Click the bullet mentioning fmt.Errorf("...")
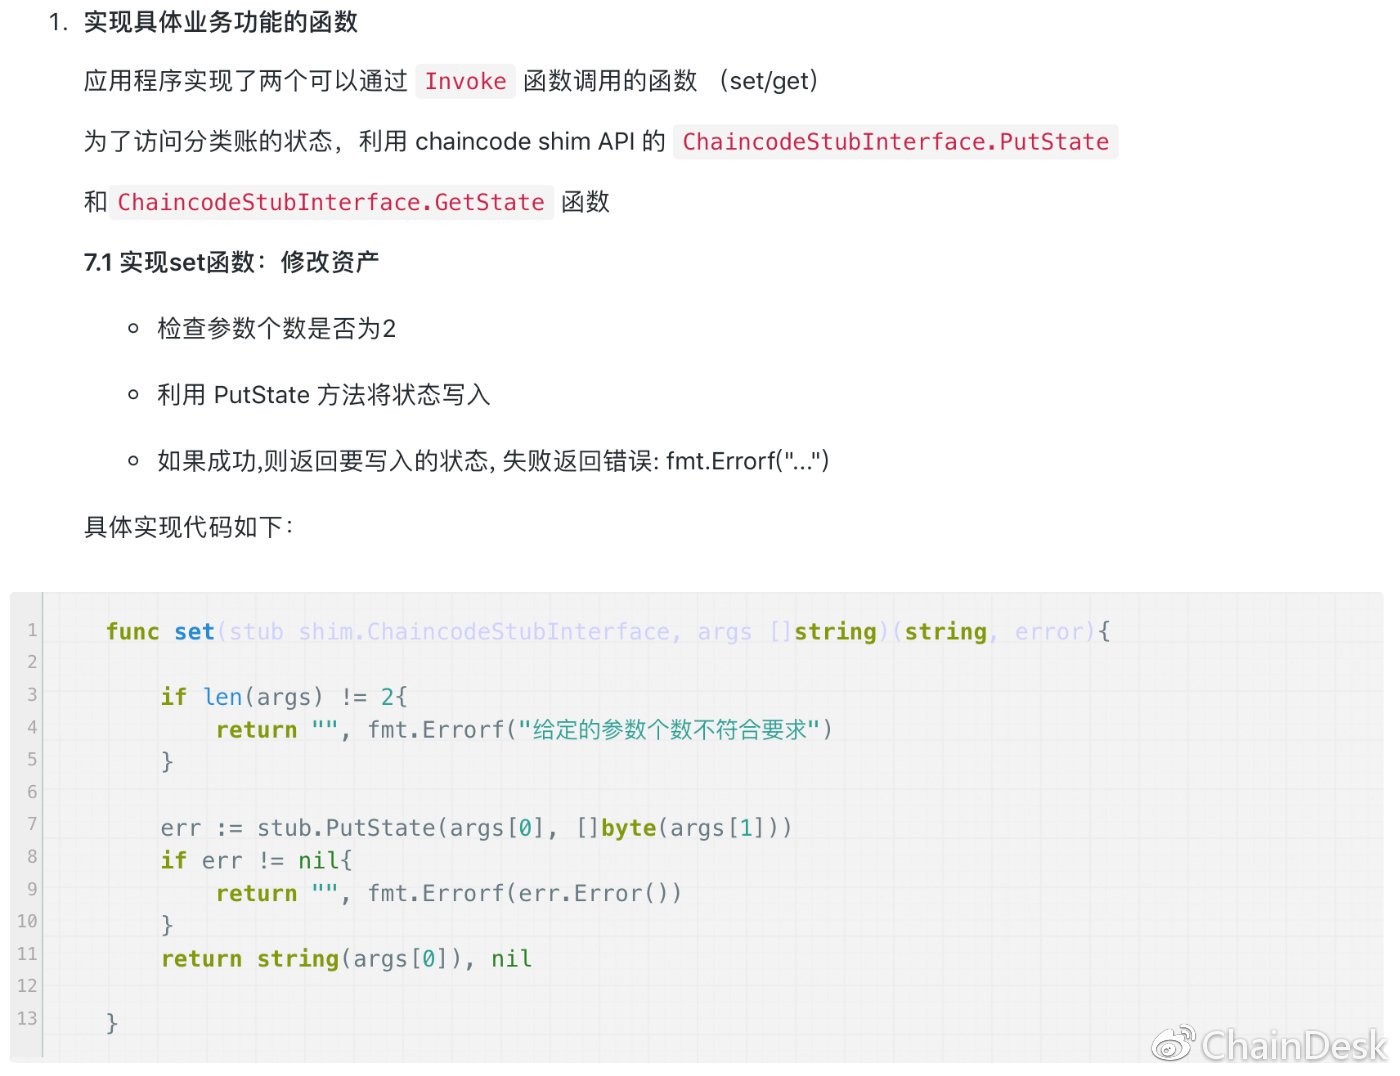 click(493, 461)
